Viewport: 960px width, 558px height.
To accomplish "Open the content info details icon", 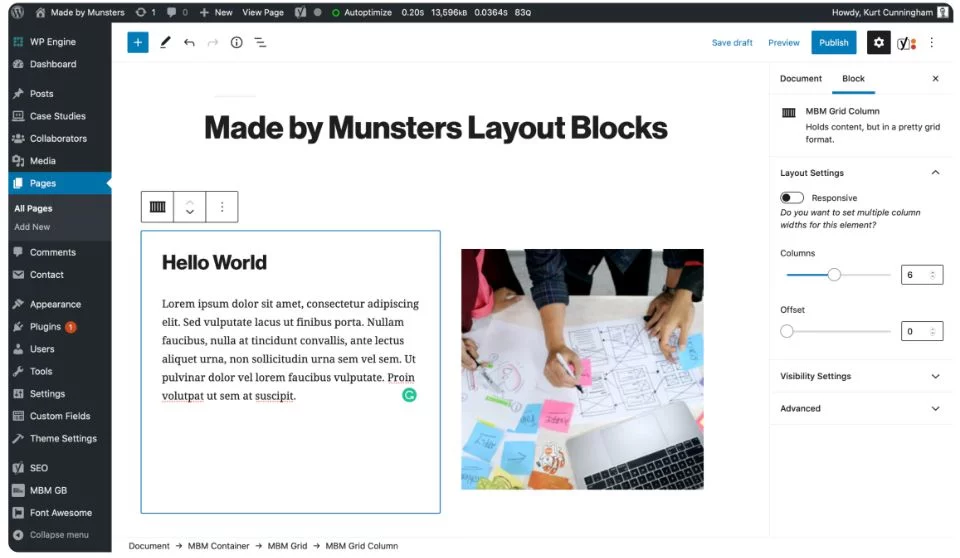I will [x=236, y=42].
